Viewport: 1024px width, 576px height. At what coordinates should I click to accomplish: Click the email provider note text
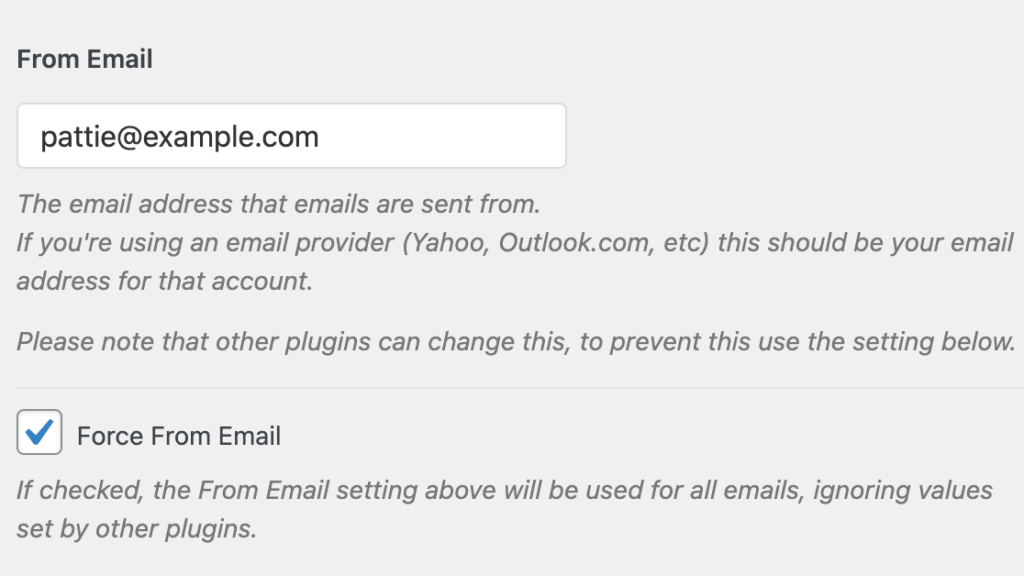click(x=510, y=242)
